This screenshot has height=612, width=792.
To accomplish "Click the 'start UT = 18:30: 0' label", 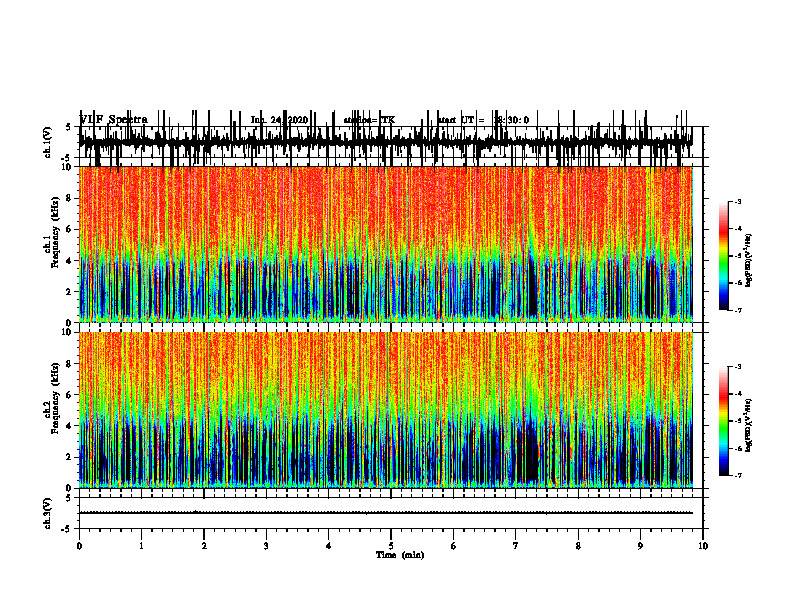I will (x=483, y=120).
